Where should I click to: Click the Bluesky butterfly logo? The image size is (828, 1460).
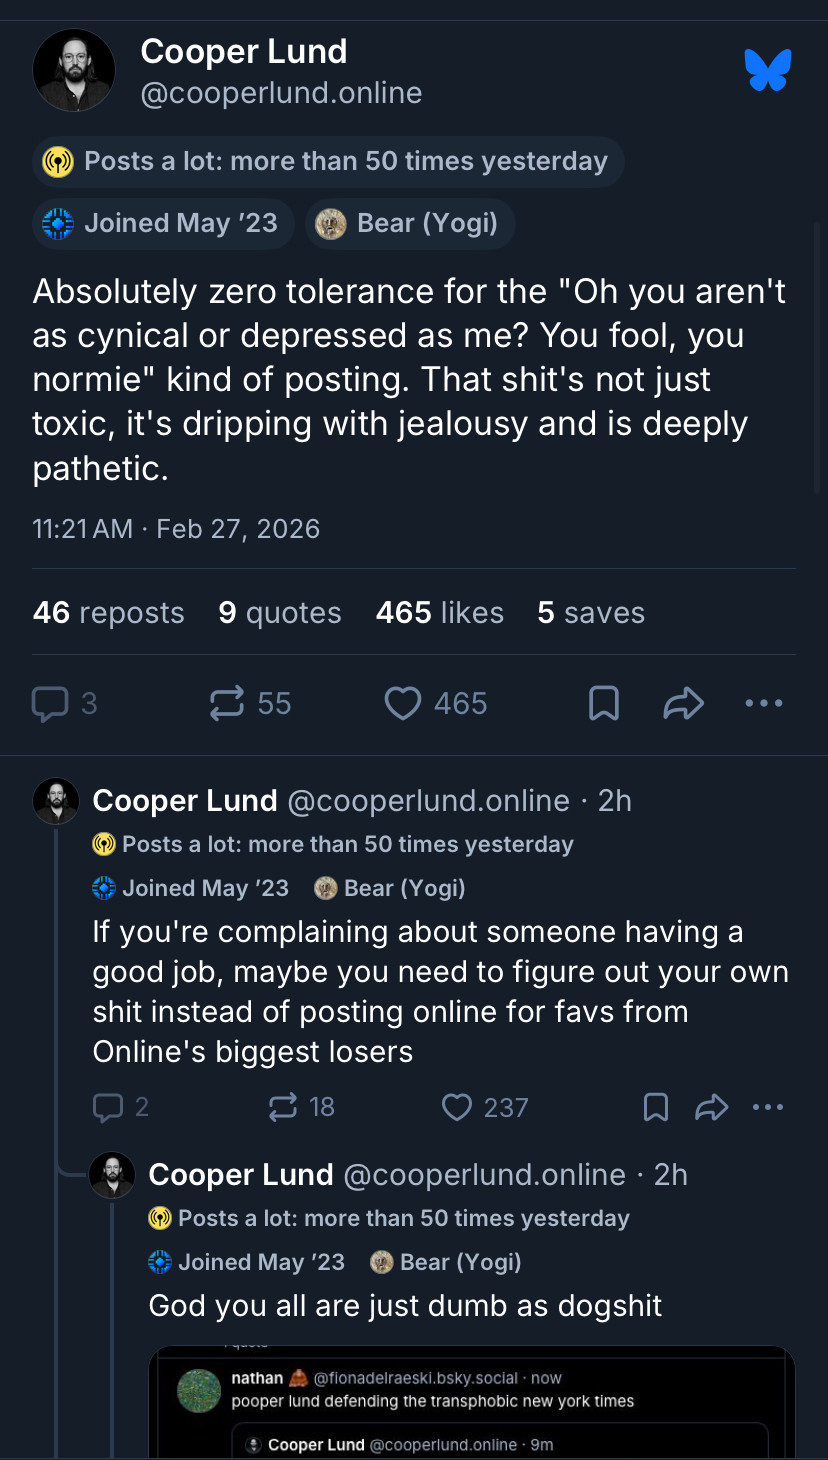click(768, 71)
